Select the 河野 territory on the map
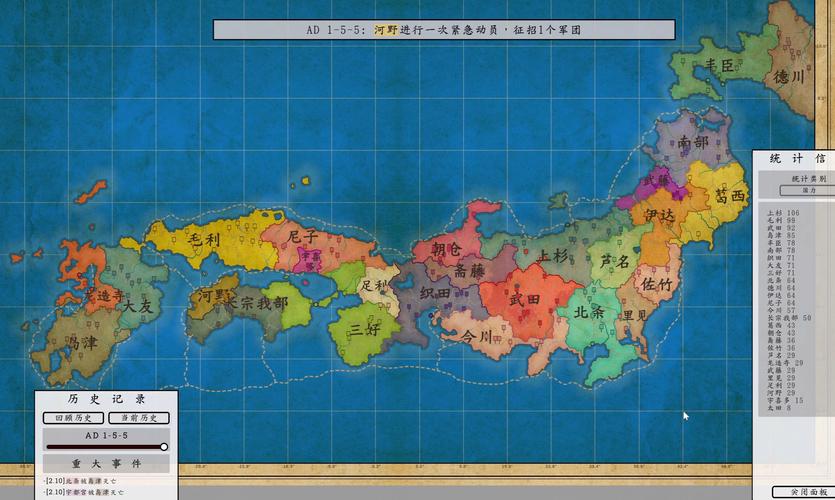 point(212,296)
